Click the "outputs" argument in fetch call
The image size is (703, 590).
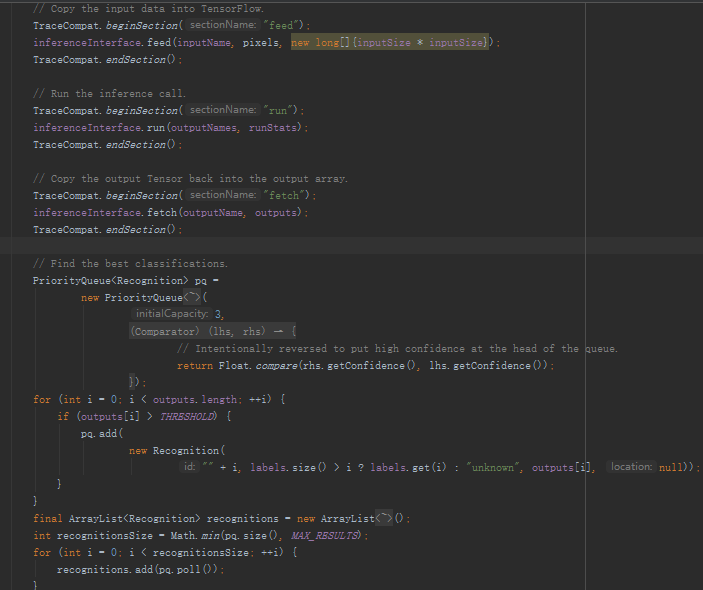276,212
